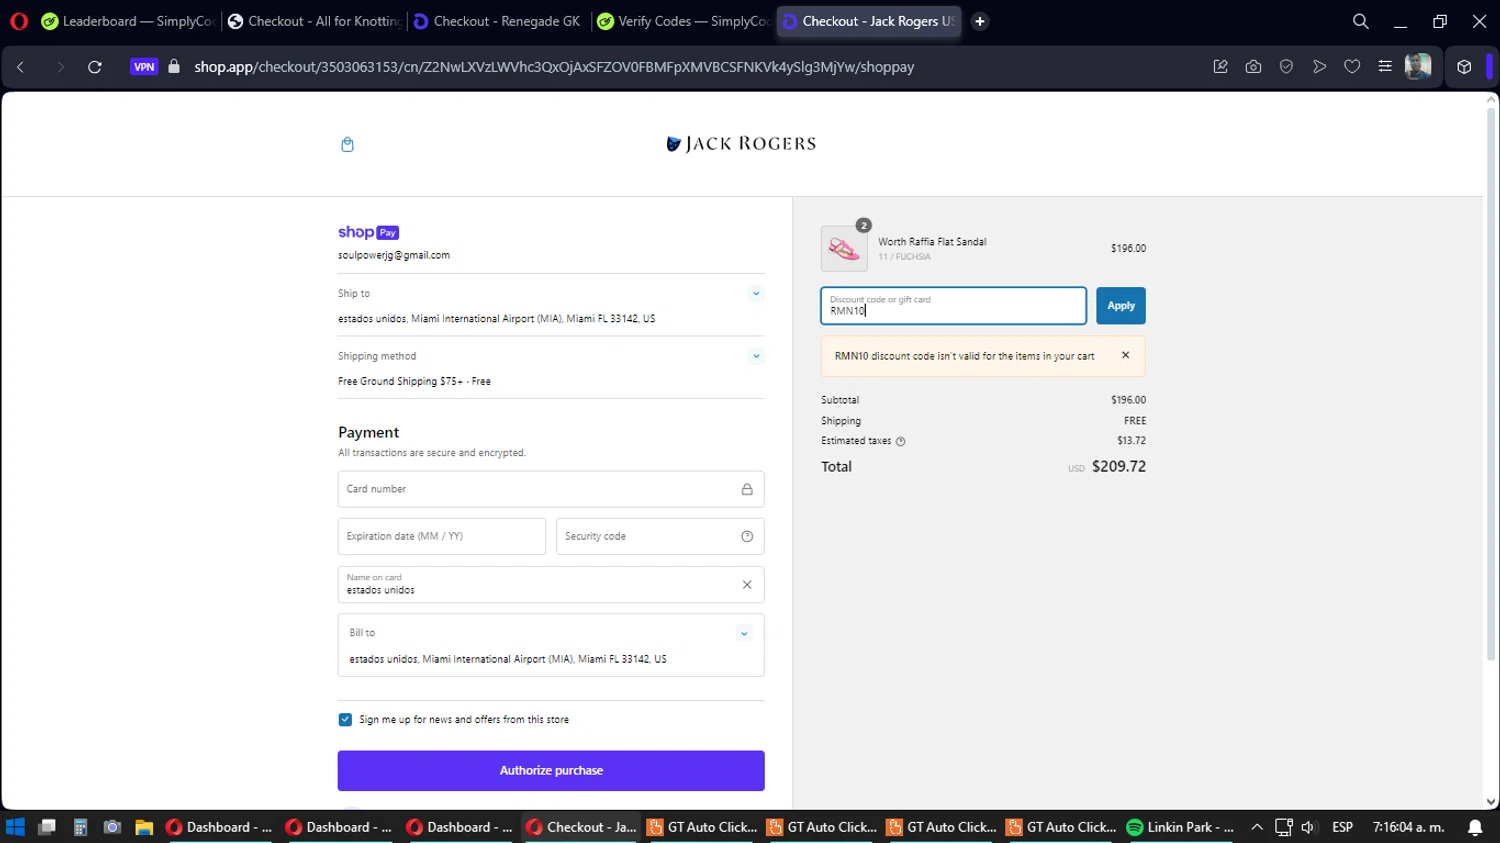The image size is (1500, 843).
Task: Open File Explorer from the taskbar
Action: (144, 827)
